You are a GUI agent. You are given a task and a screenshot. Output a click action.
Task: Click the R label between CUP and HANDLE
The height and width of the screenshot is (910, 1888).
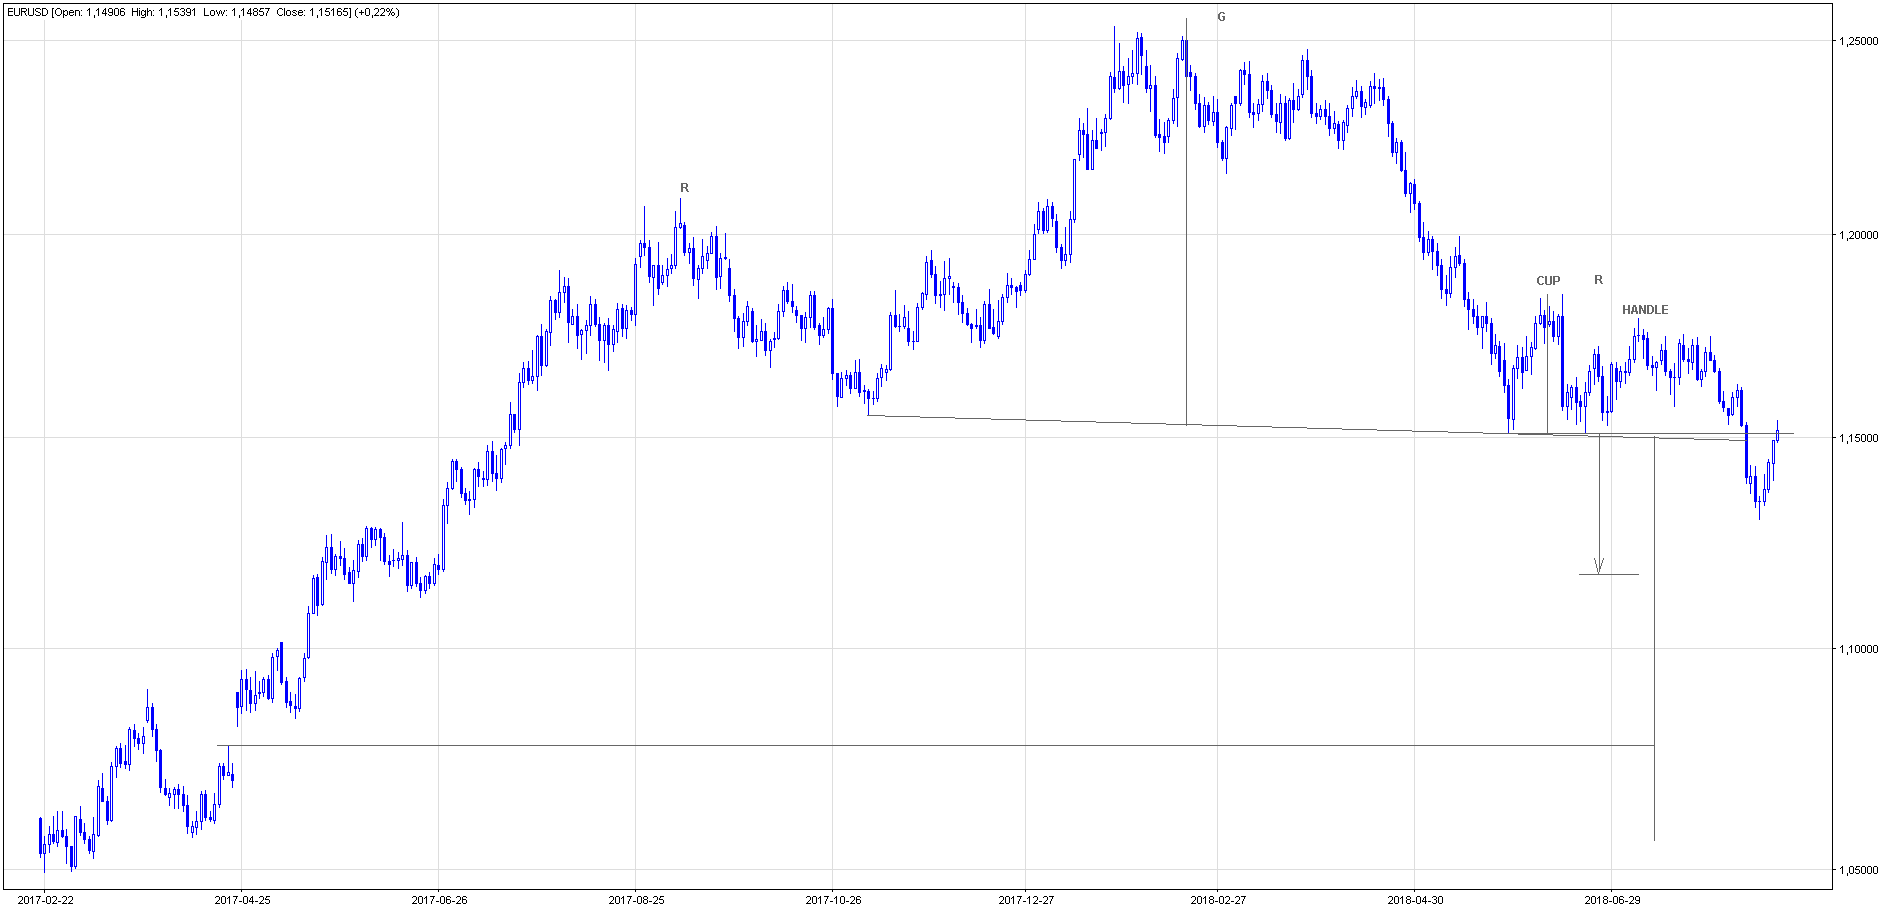1598,280
